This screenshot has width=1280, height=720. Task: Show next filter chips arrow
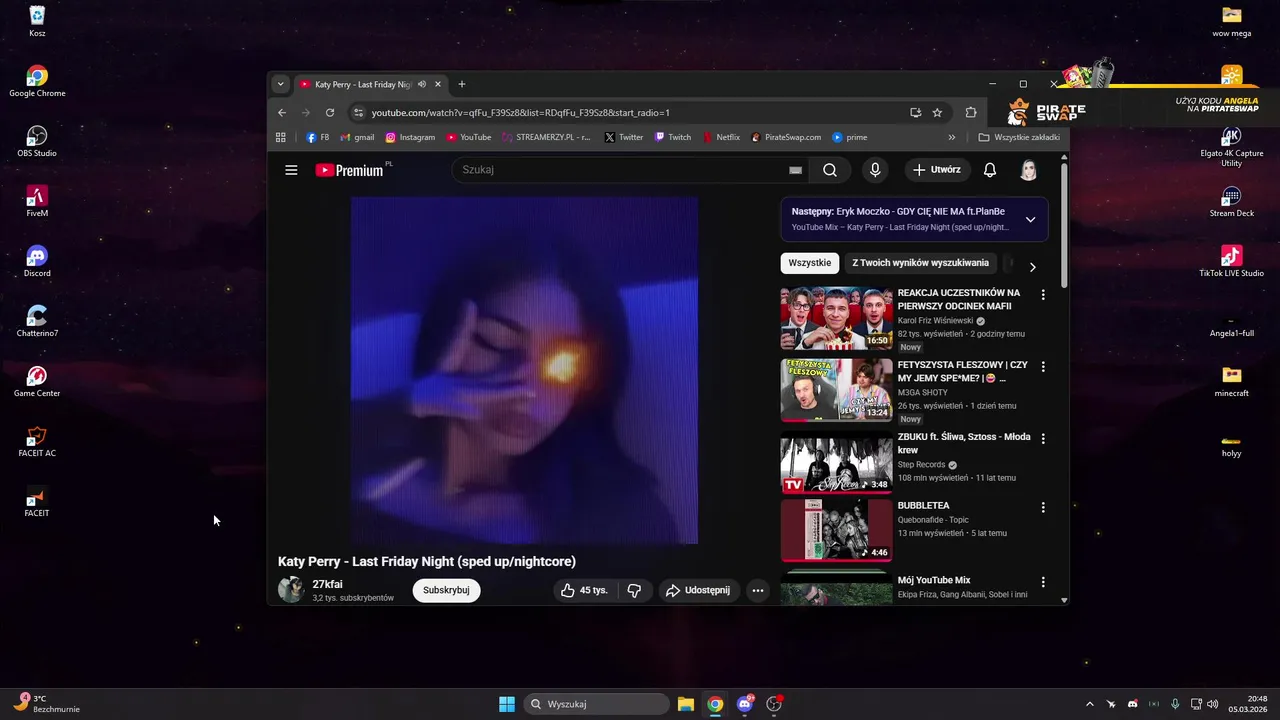pyautogui.click(x=1032, y=267)
